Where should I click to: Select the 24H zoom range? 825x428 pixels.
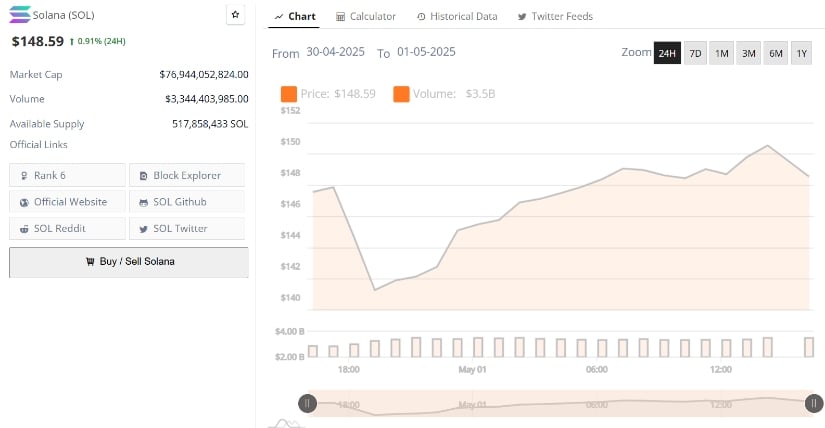coord(667,53)
